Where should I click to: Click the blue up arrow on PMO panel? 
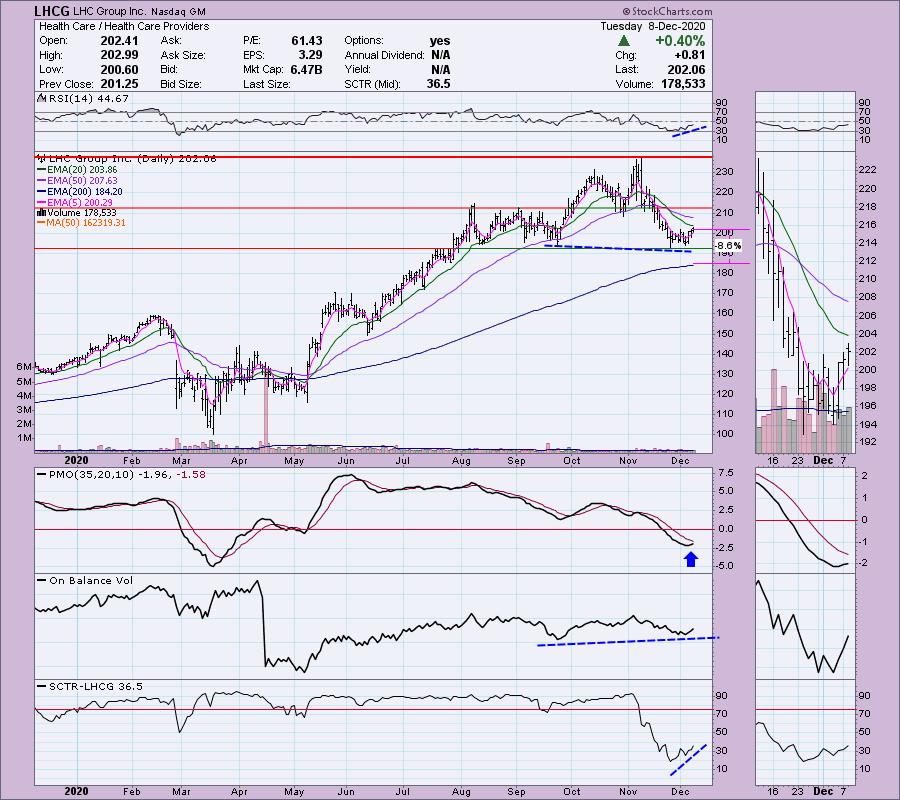(690, 559)
